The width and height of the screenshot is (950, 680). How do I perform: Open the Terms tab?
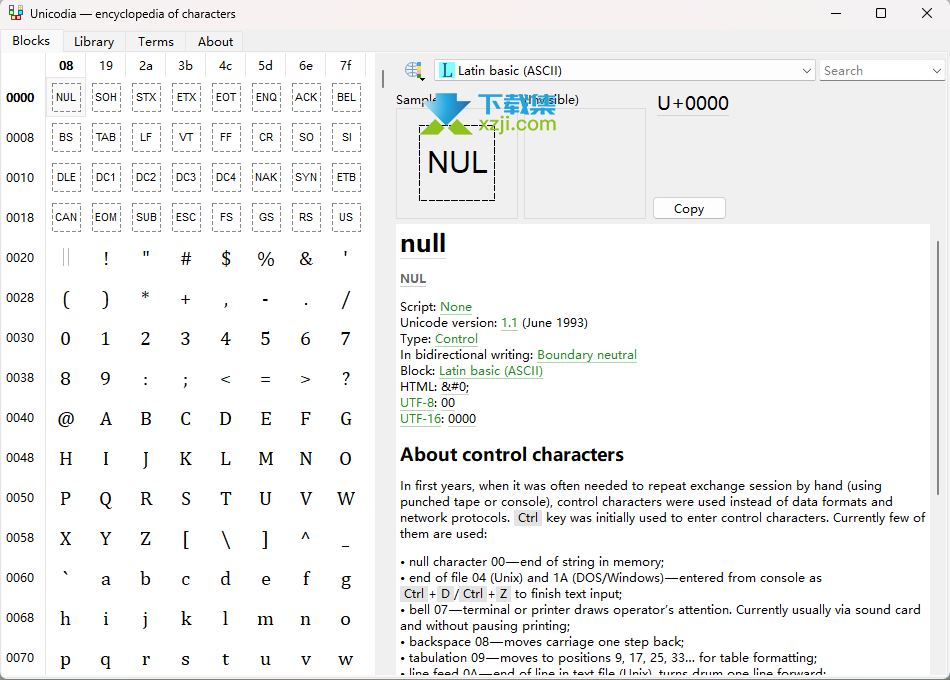point(156,42)
